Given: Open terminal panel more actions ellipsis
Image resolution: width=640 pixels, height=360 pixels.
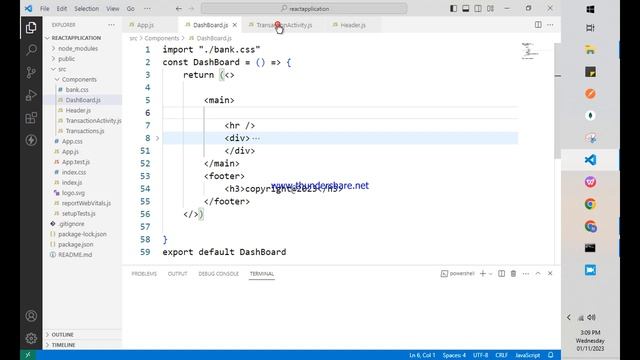Looking at the screenshot, I should click(526, 273).
